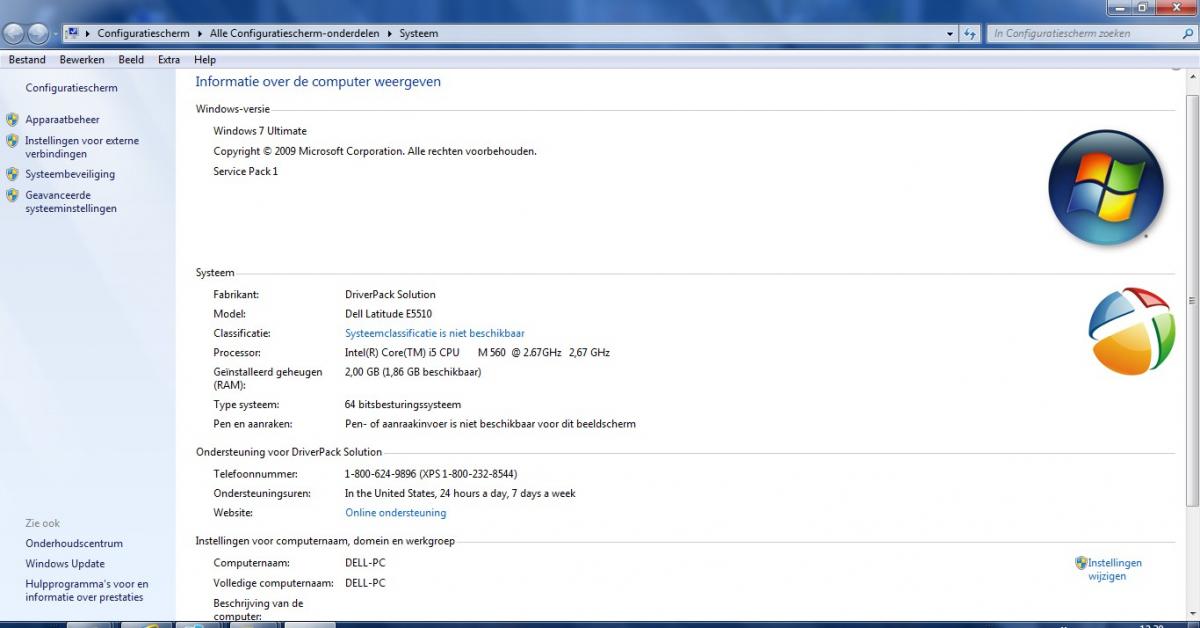This screenshot has width=1200, height=628.
Task: Open the address bar history dropdown arrow
Action: [951, 33]
